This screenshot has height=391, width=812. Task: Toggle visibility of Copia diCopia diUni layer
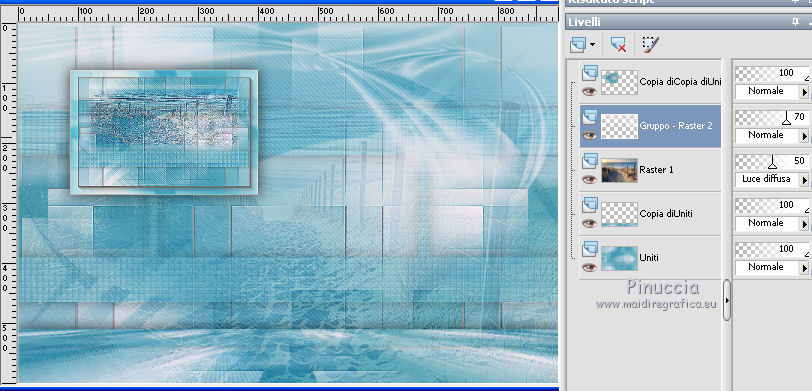point(589,92)
